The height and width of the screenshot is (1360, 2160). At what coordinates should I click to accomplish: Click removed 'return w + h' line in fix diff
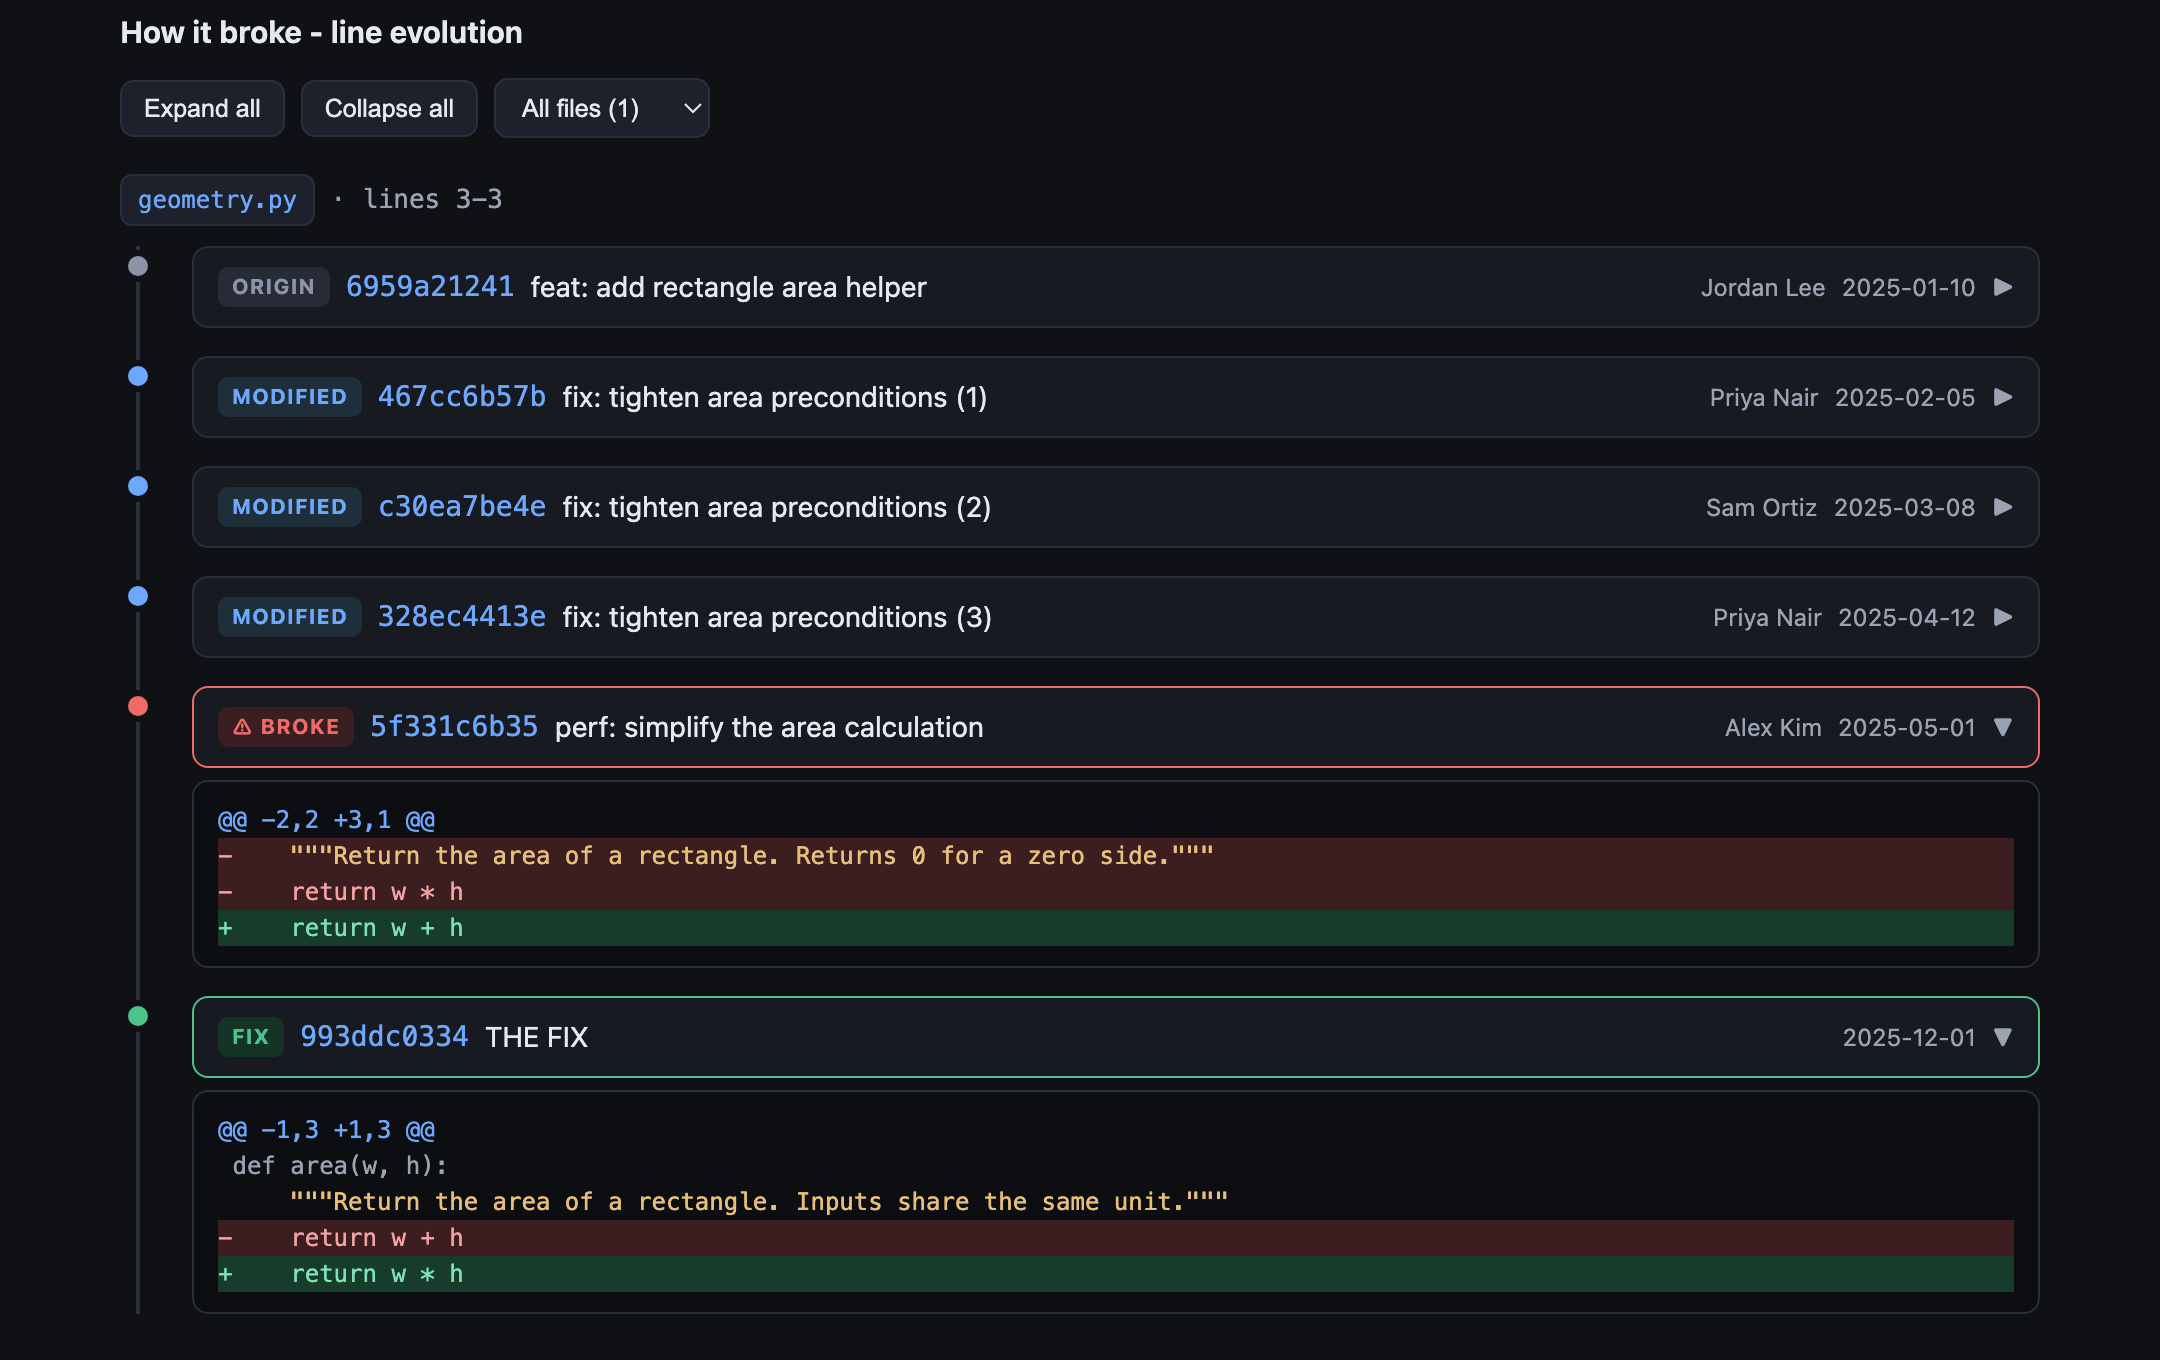click(1116, 1238)
